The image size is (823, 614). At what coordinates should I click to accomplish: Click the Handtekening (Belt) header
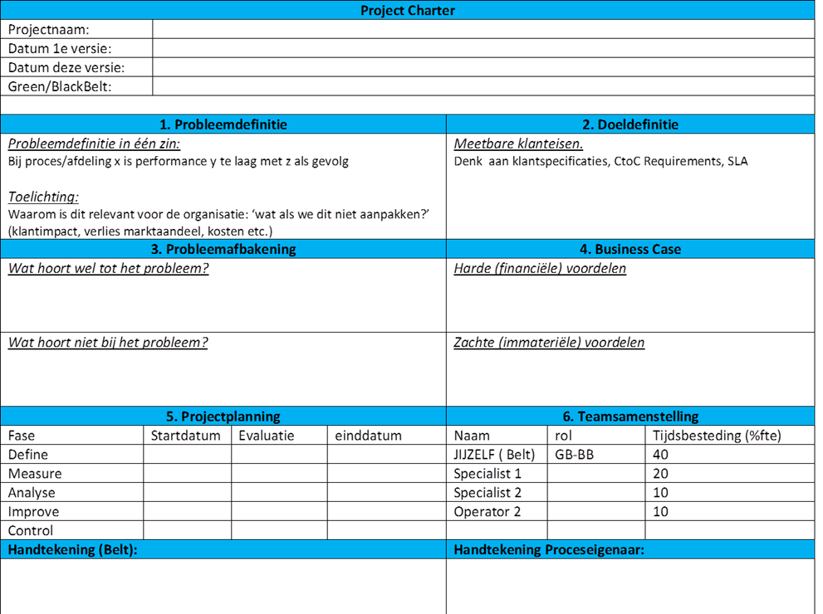point(223,549)
